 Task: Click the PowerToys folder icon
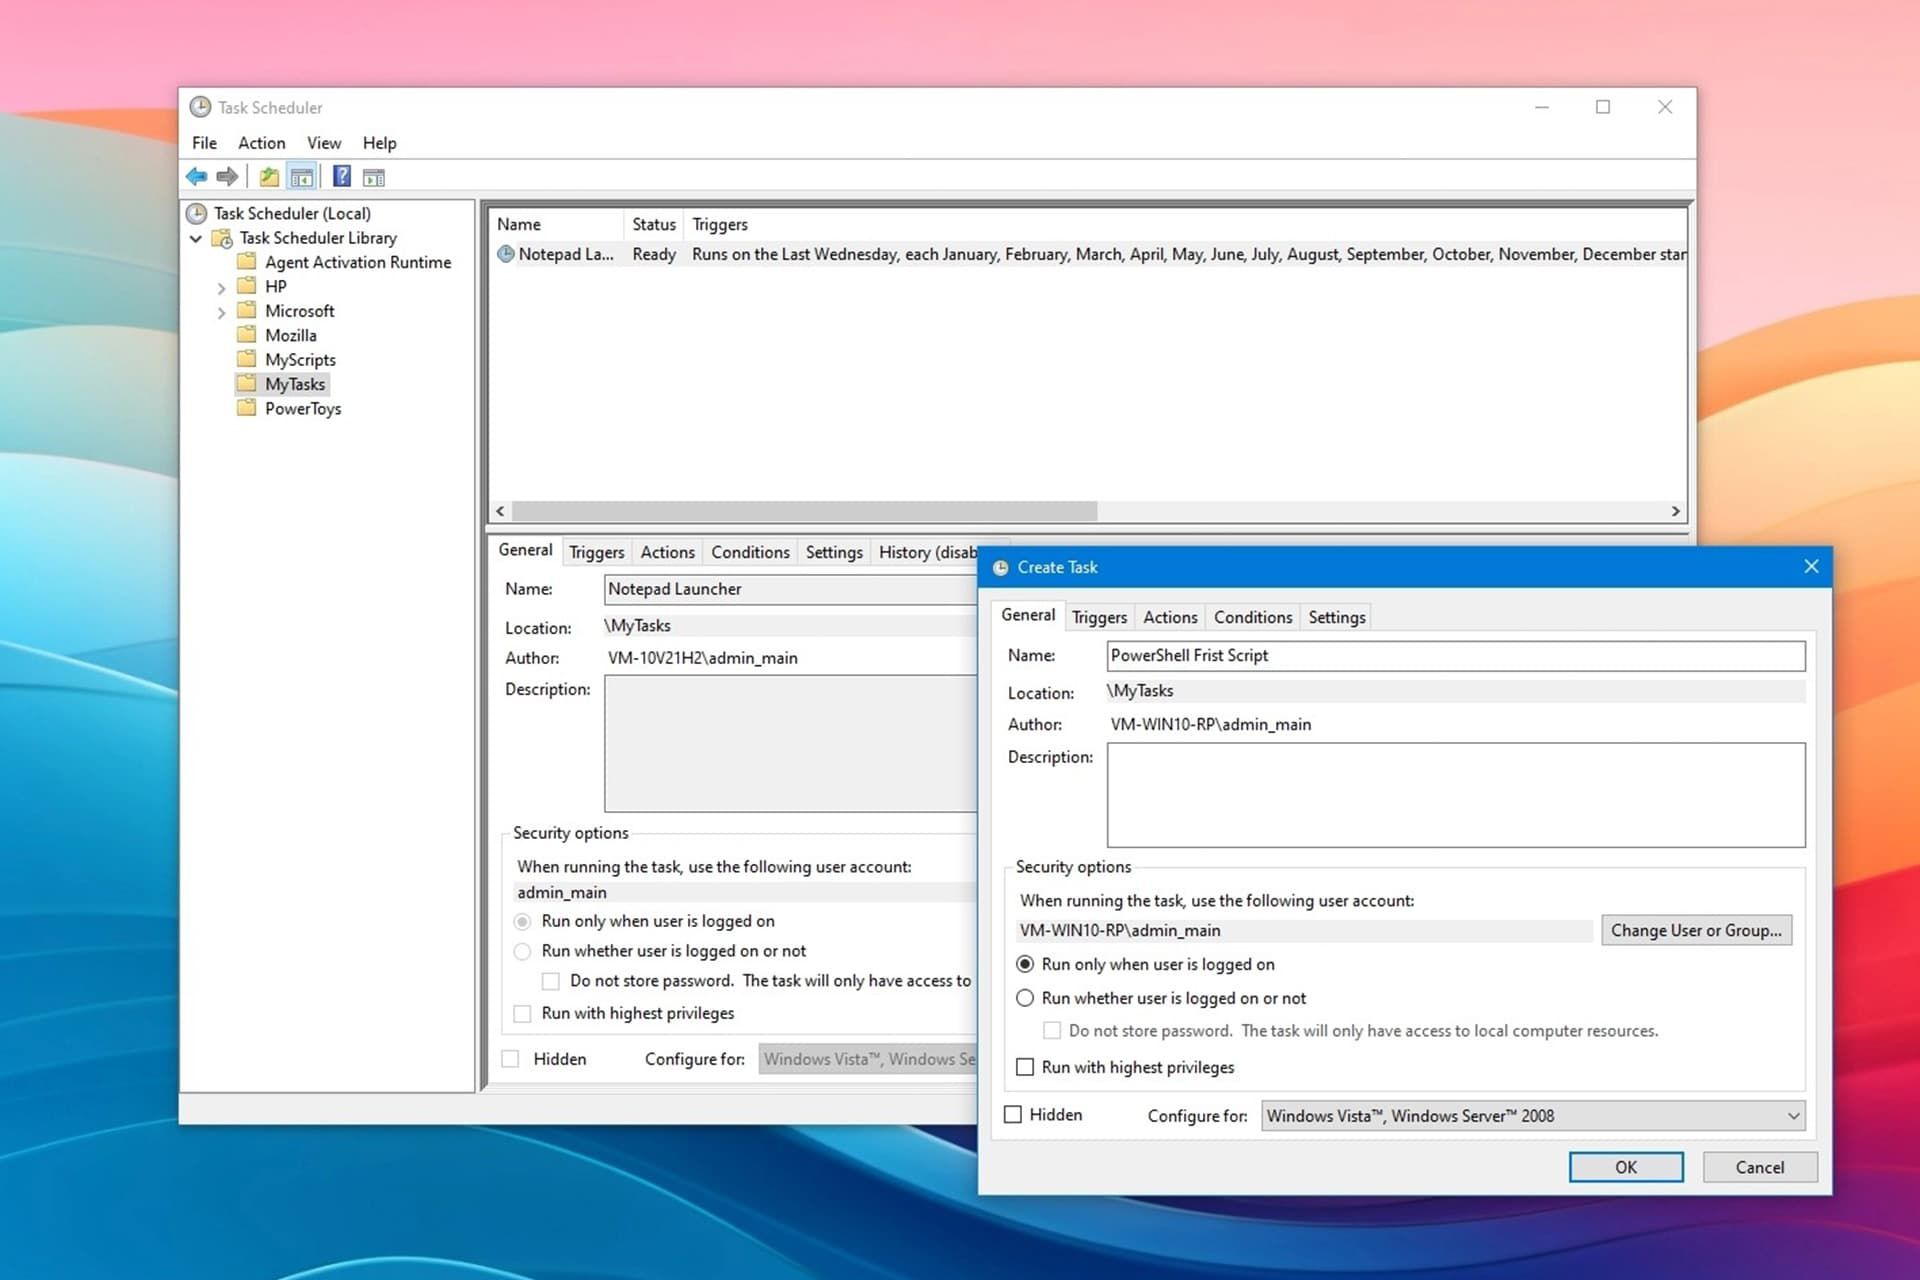[247, 407]
